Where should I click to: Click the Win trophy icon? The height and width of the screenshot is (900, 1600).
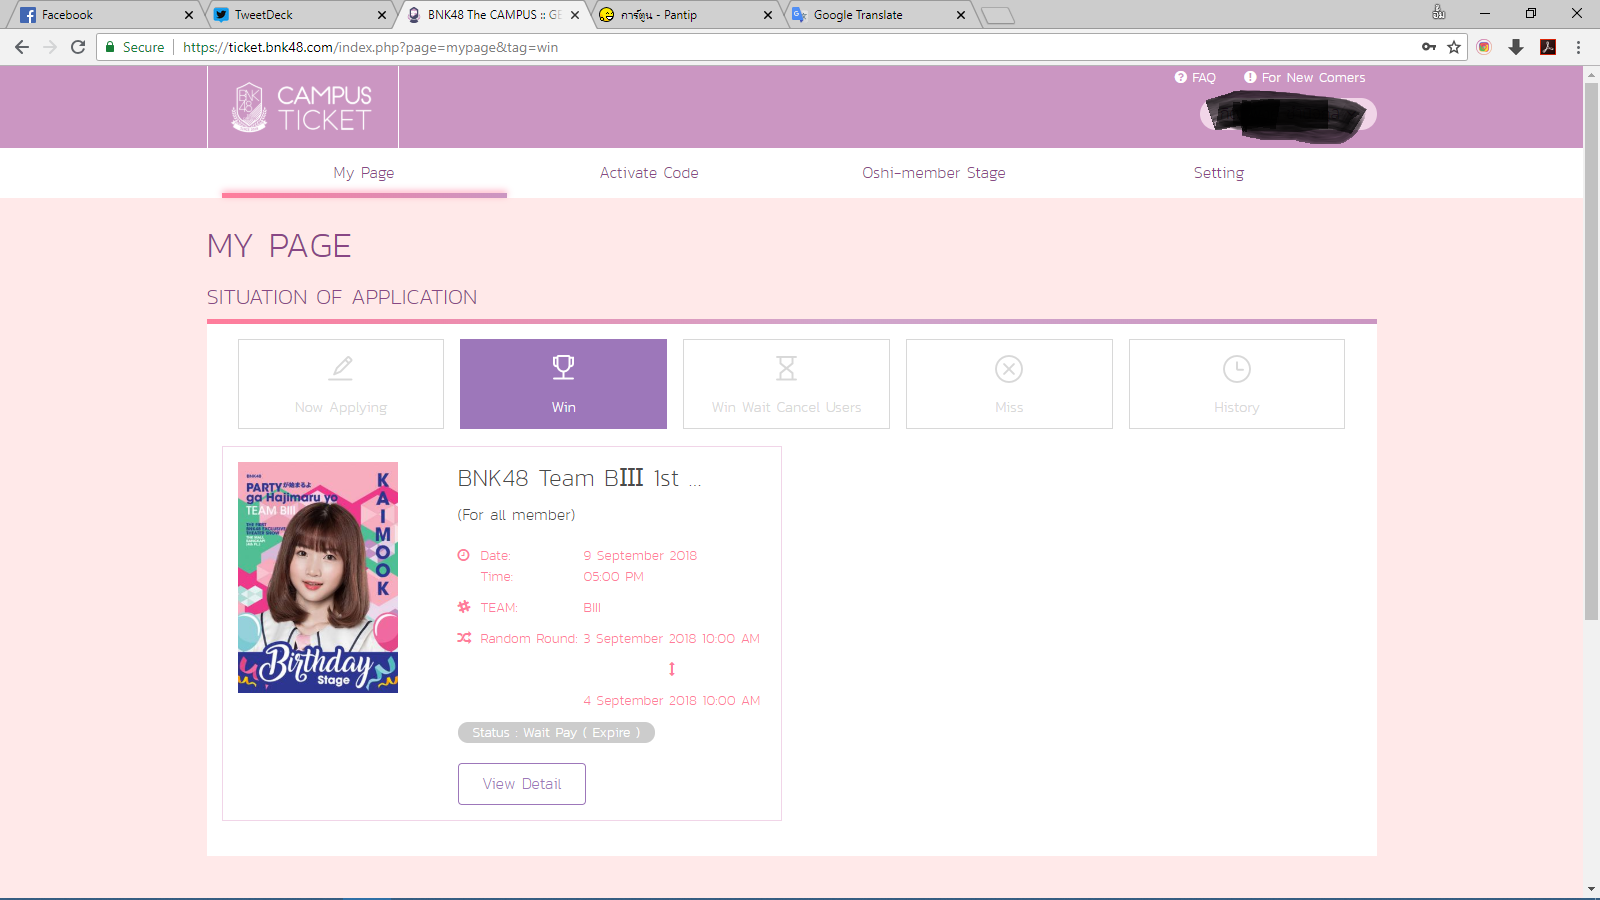[x=564, y=368]
